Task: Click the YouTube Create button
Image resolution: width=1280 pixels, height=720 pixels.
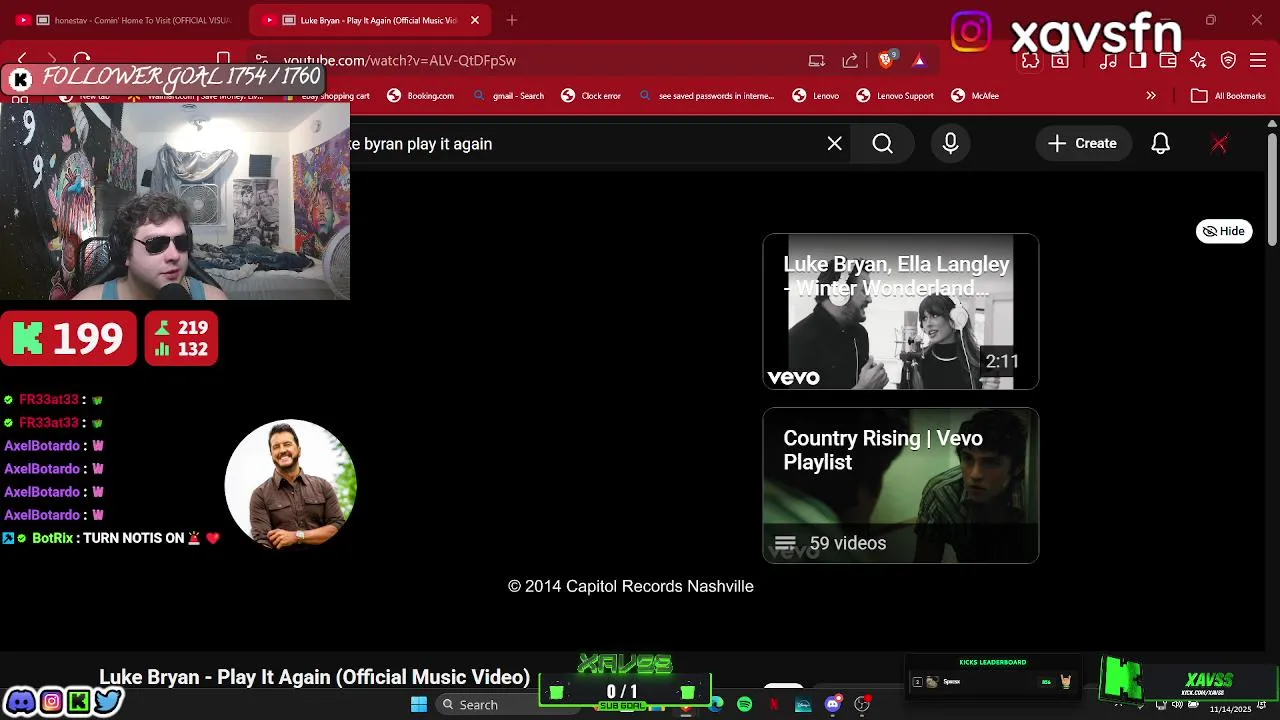Action: click(1083, 144)
